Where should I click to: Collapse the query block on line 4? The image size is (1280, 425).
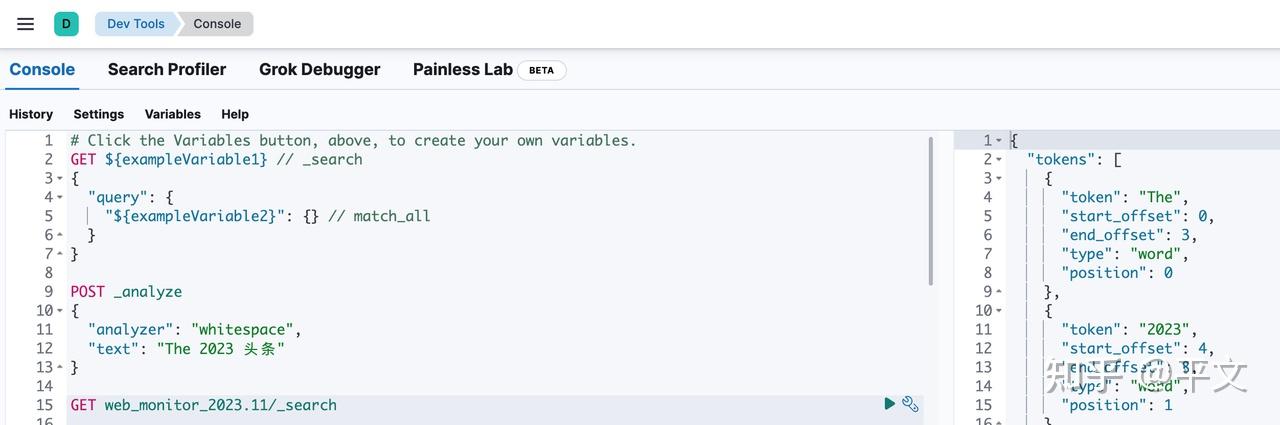point(60,198)
